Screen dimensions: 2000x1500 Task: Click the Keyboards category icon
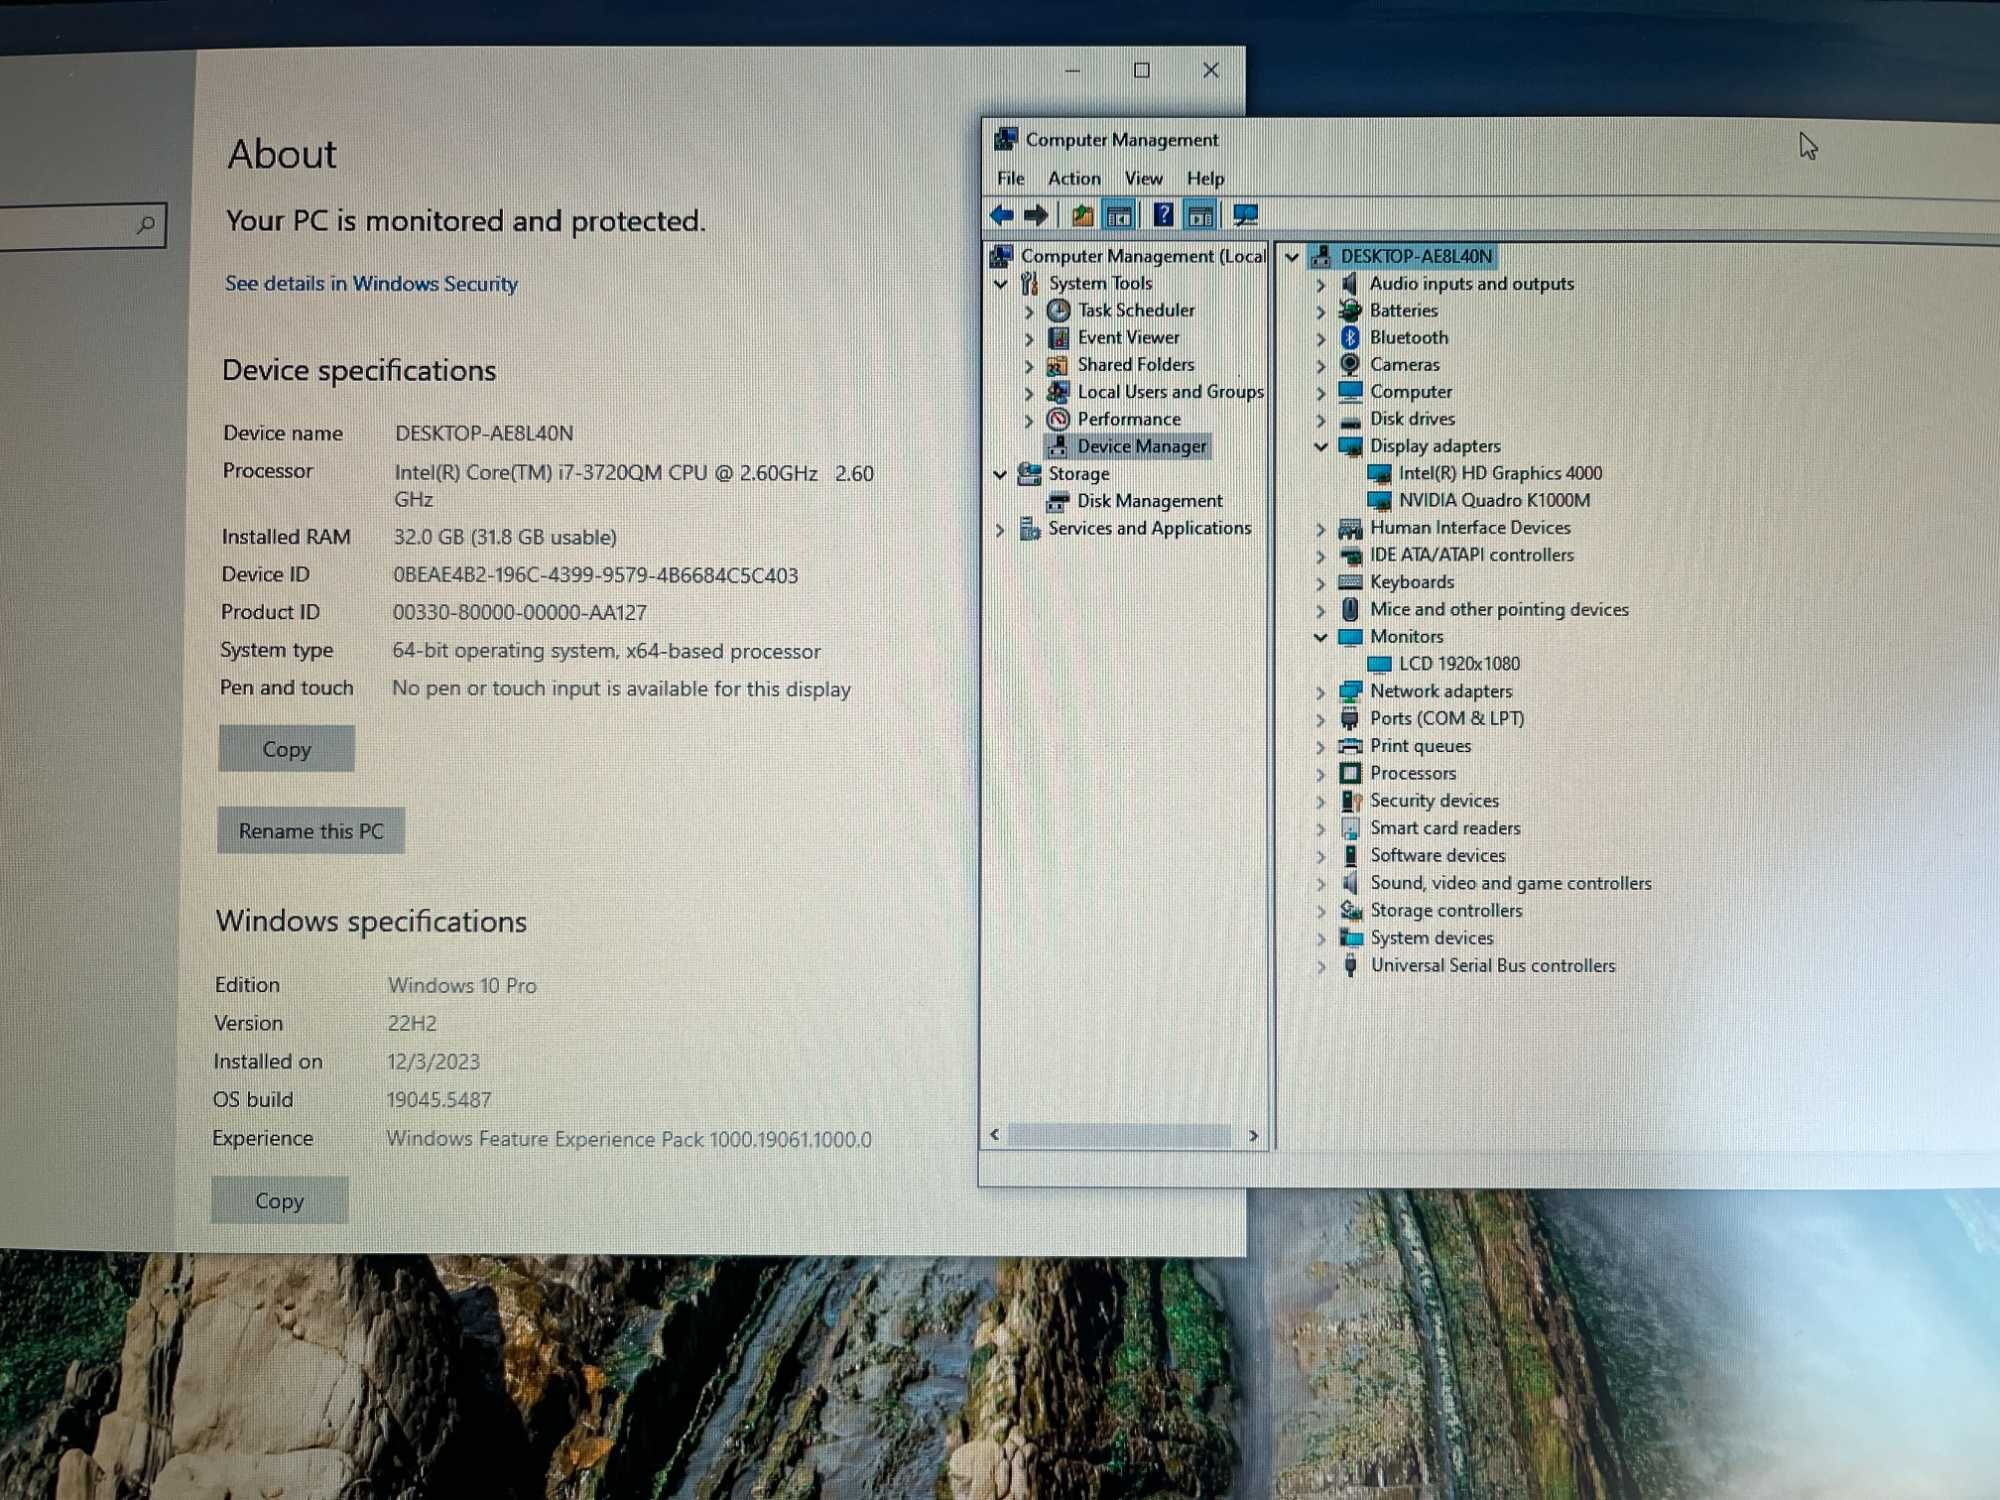pos(1350,582)
